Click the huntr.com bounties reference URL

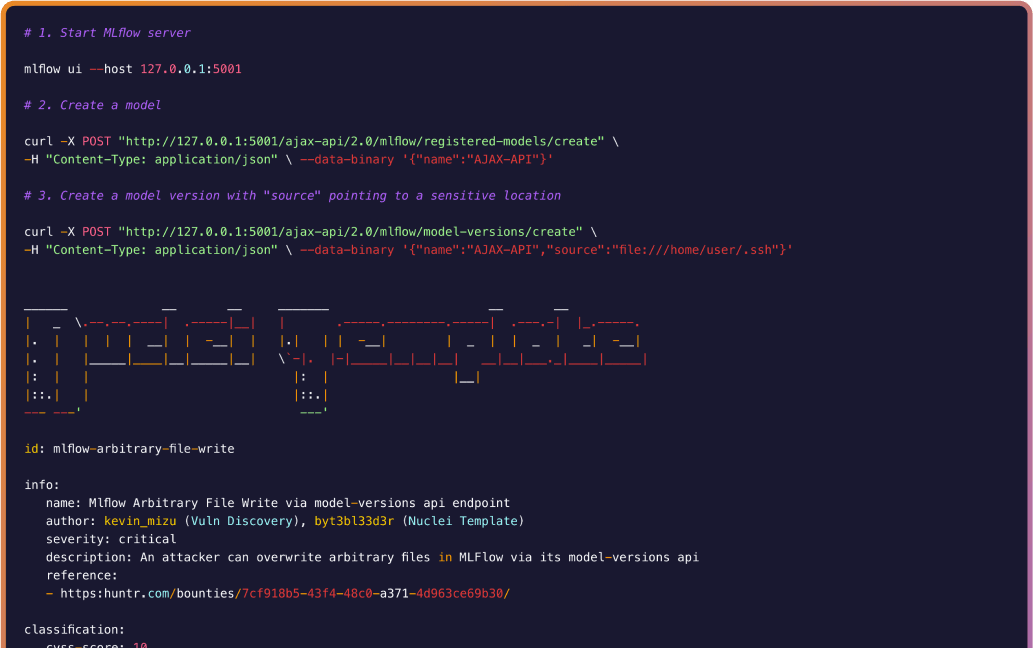[x=285, y=594]
